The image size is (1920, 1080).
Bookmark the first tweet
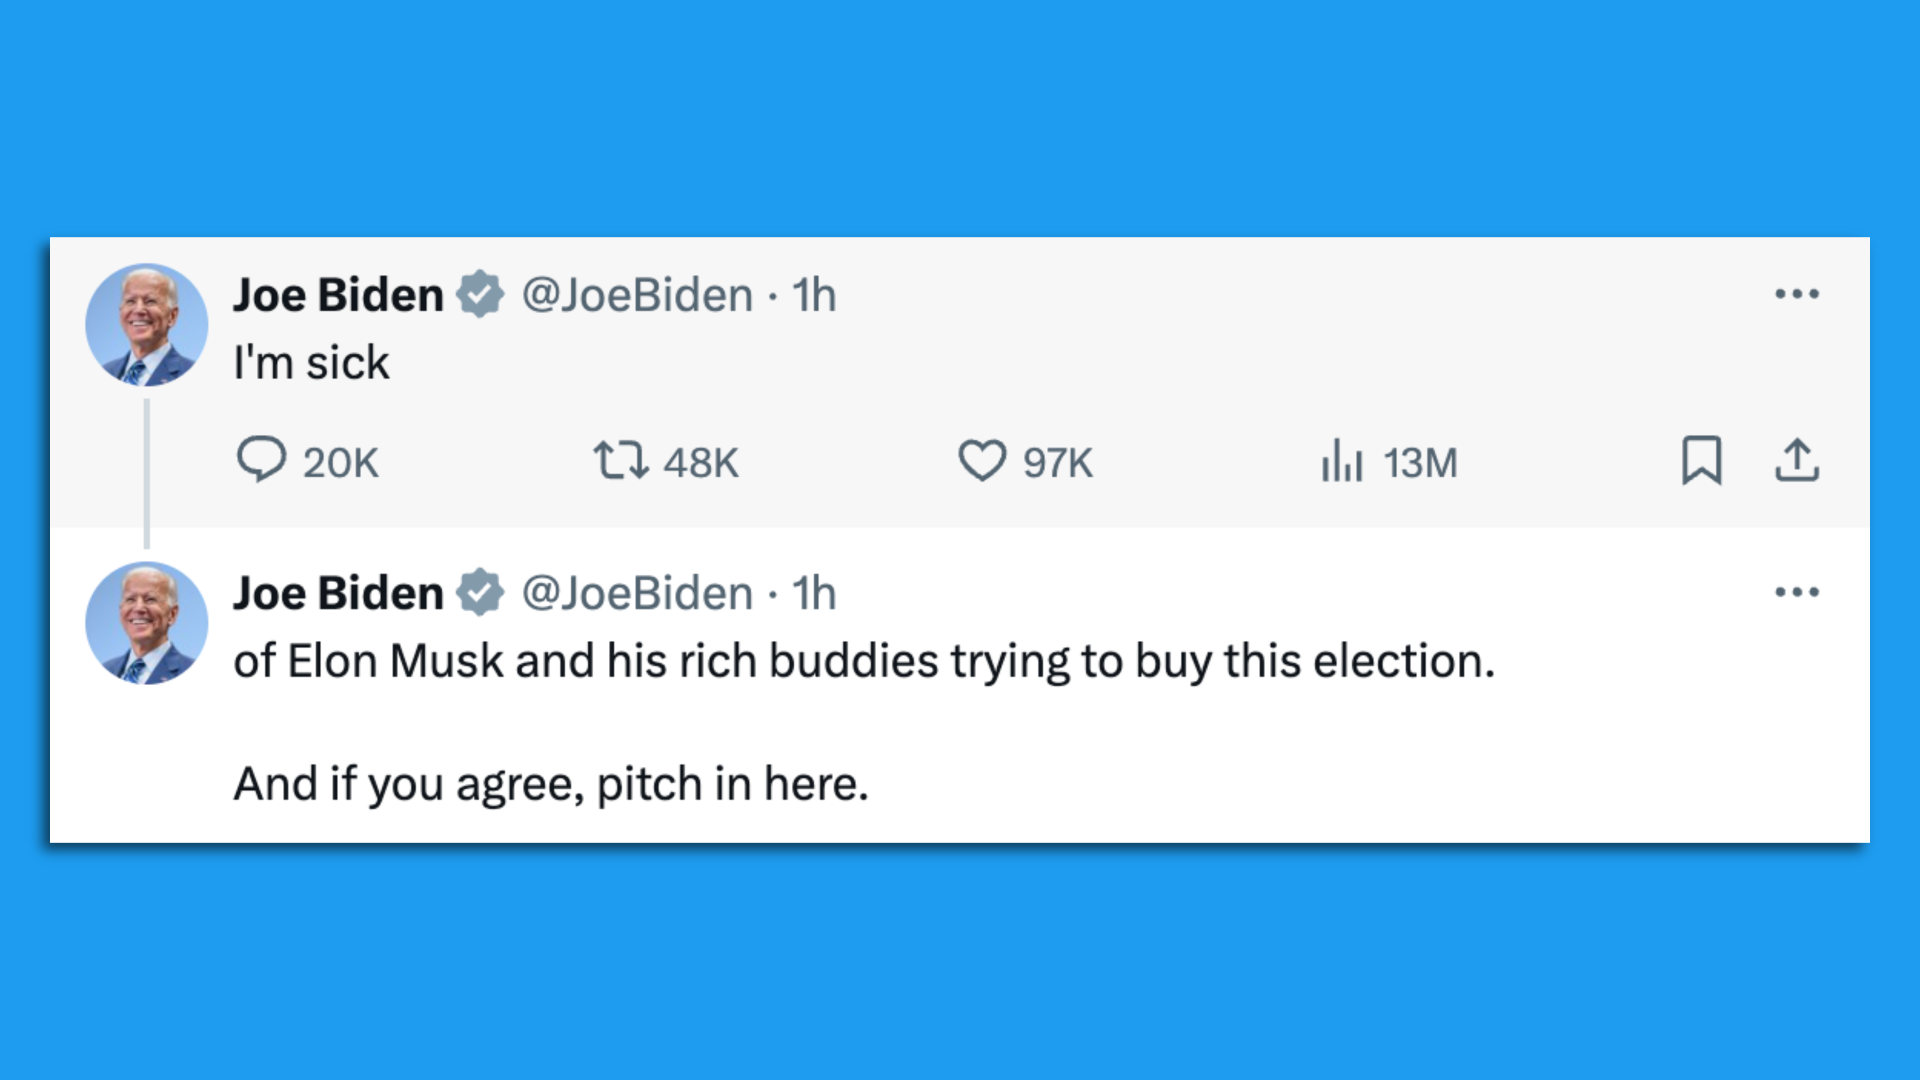pos(1701,460)
